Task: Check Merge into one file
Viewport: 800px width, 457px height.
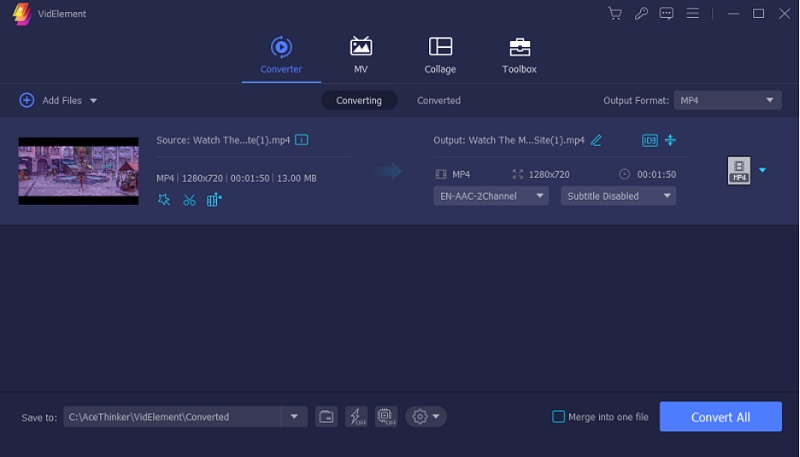Action: pos(559,417)
